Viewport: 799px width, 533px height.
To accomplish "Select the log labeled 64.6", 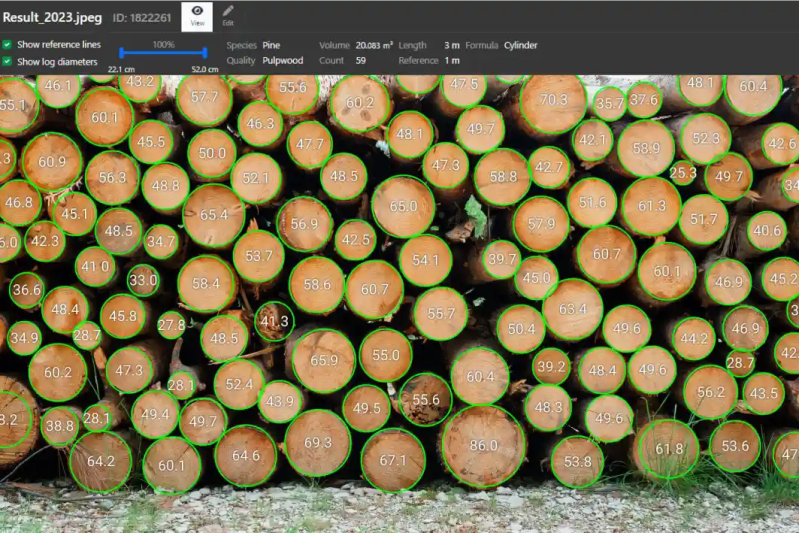I will pyautogui.click(x=246, y=456).
